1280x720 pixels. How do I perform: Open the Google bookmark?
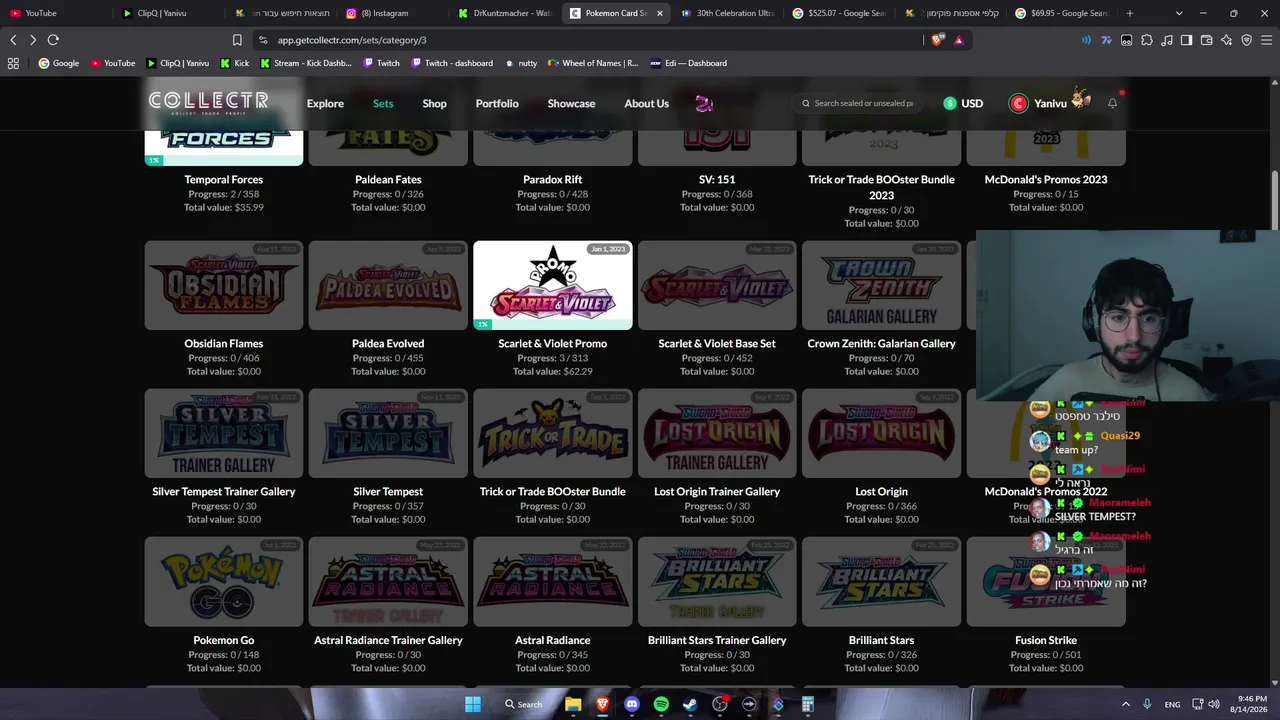pos(58,63)
